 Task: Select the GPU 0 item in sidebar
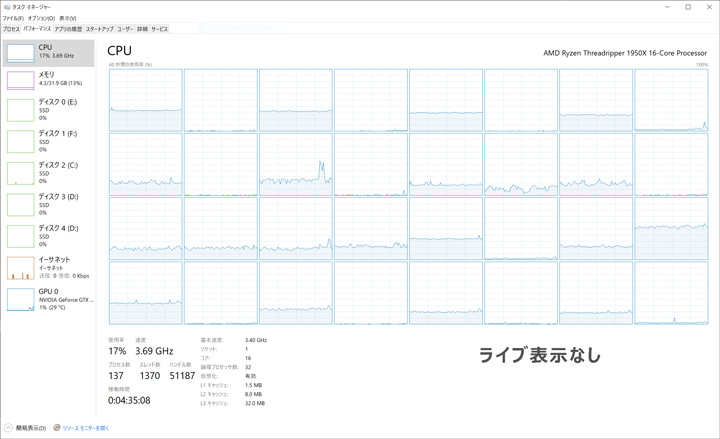point(49,299)
